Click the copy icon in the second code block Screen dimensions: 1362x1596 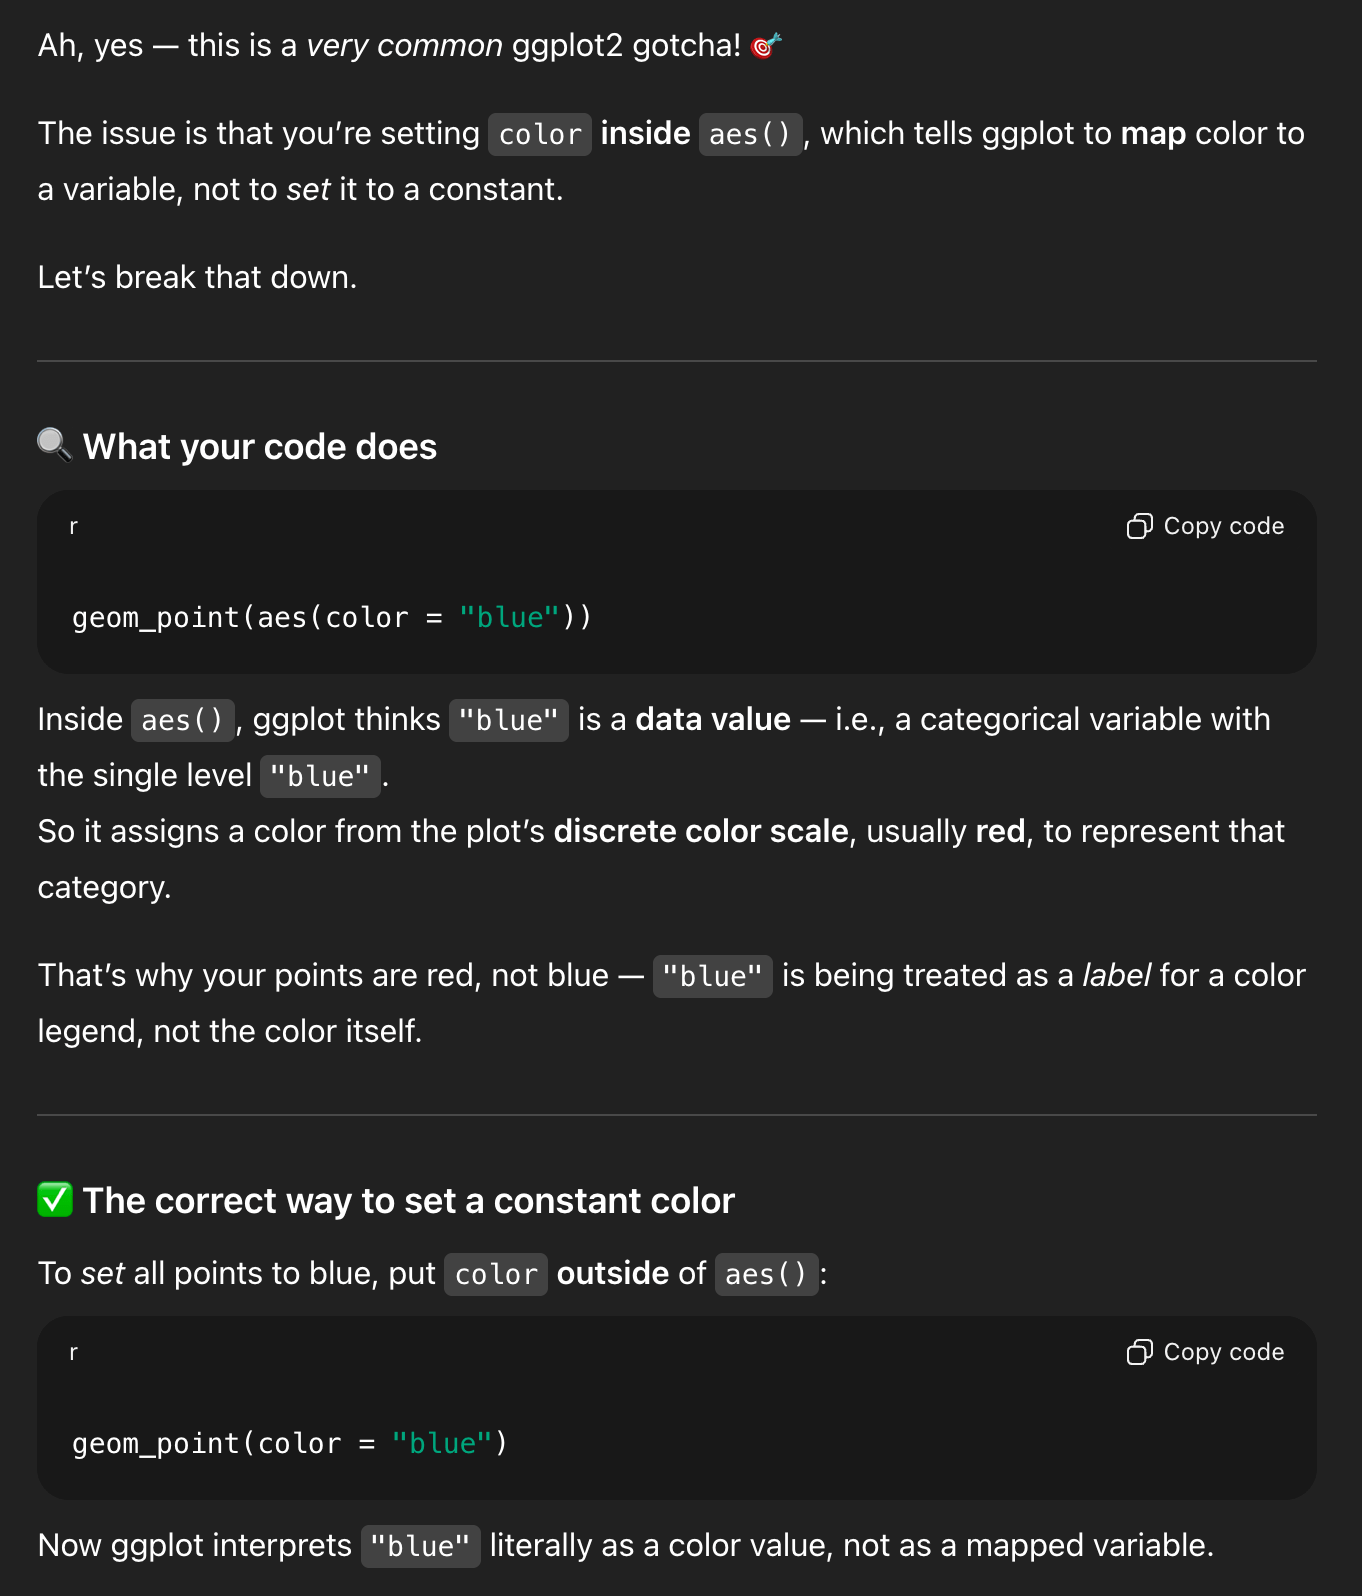[x=1139, y=1353]
